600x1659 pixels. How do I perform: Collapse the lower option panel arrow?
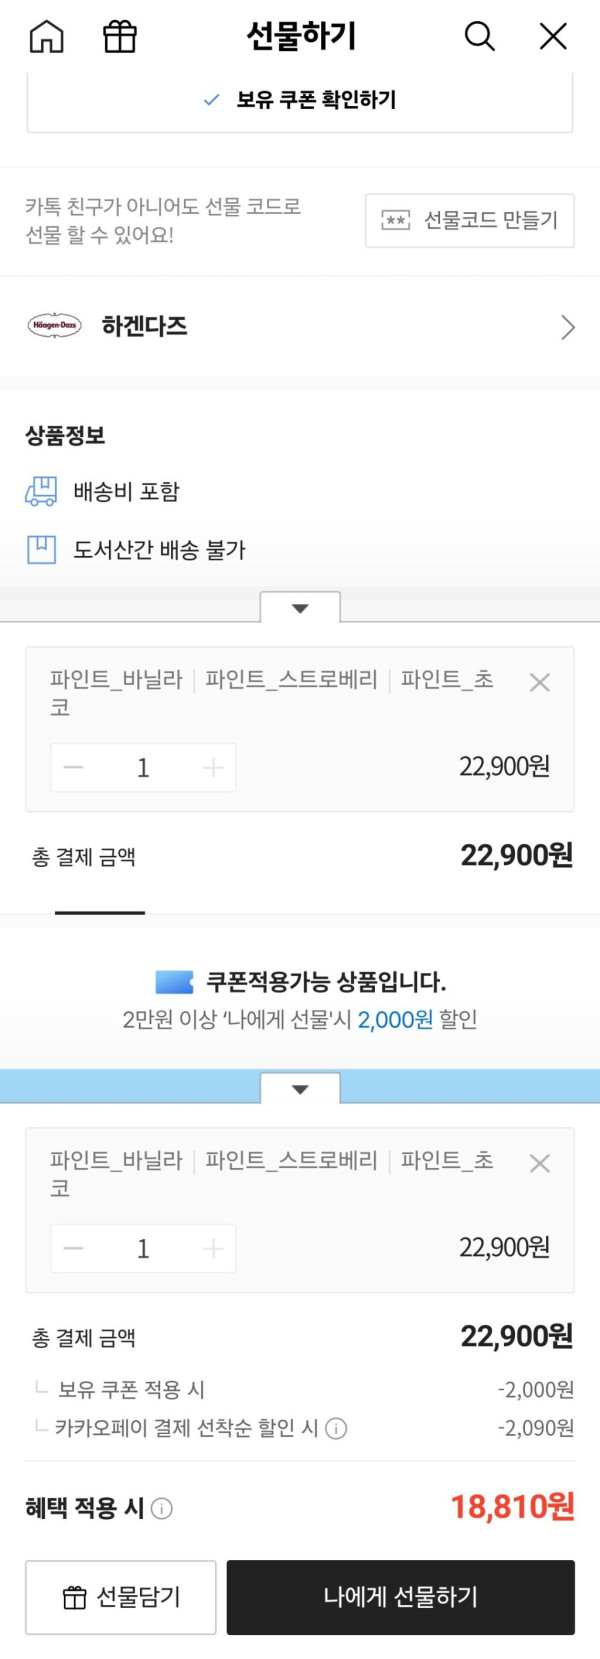pos(300,1089)
